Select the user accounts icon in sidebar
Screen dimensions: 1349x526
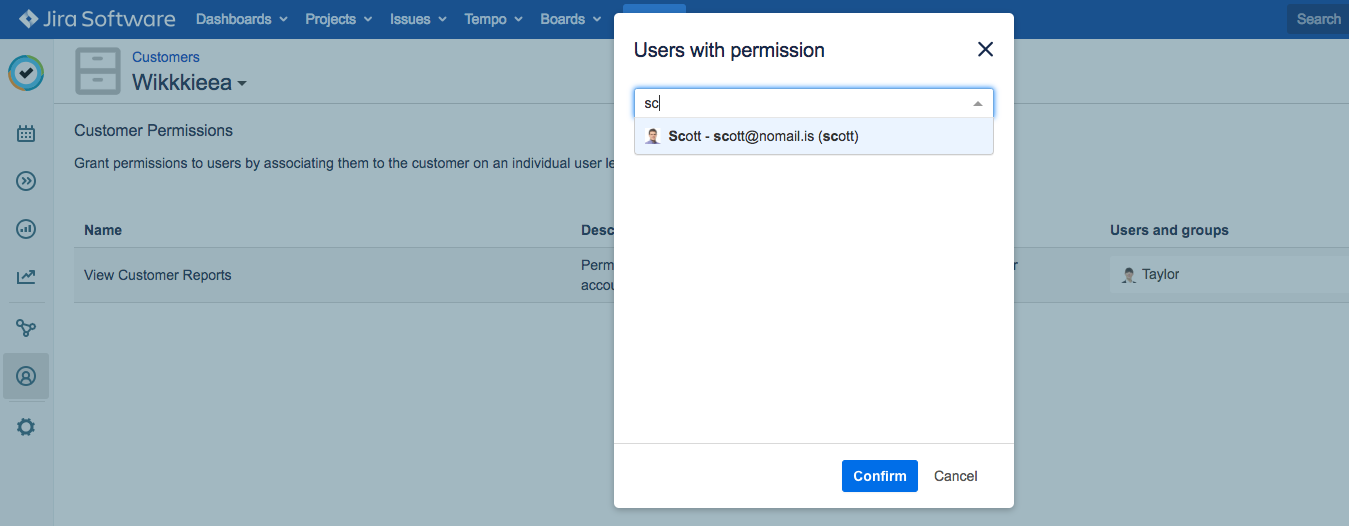(x=26, y=376)
